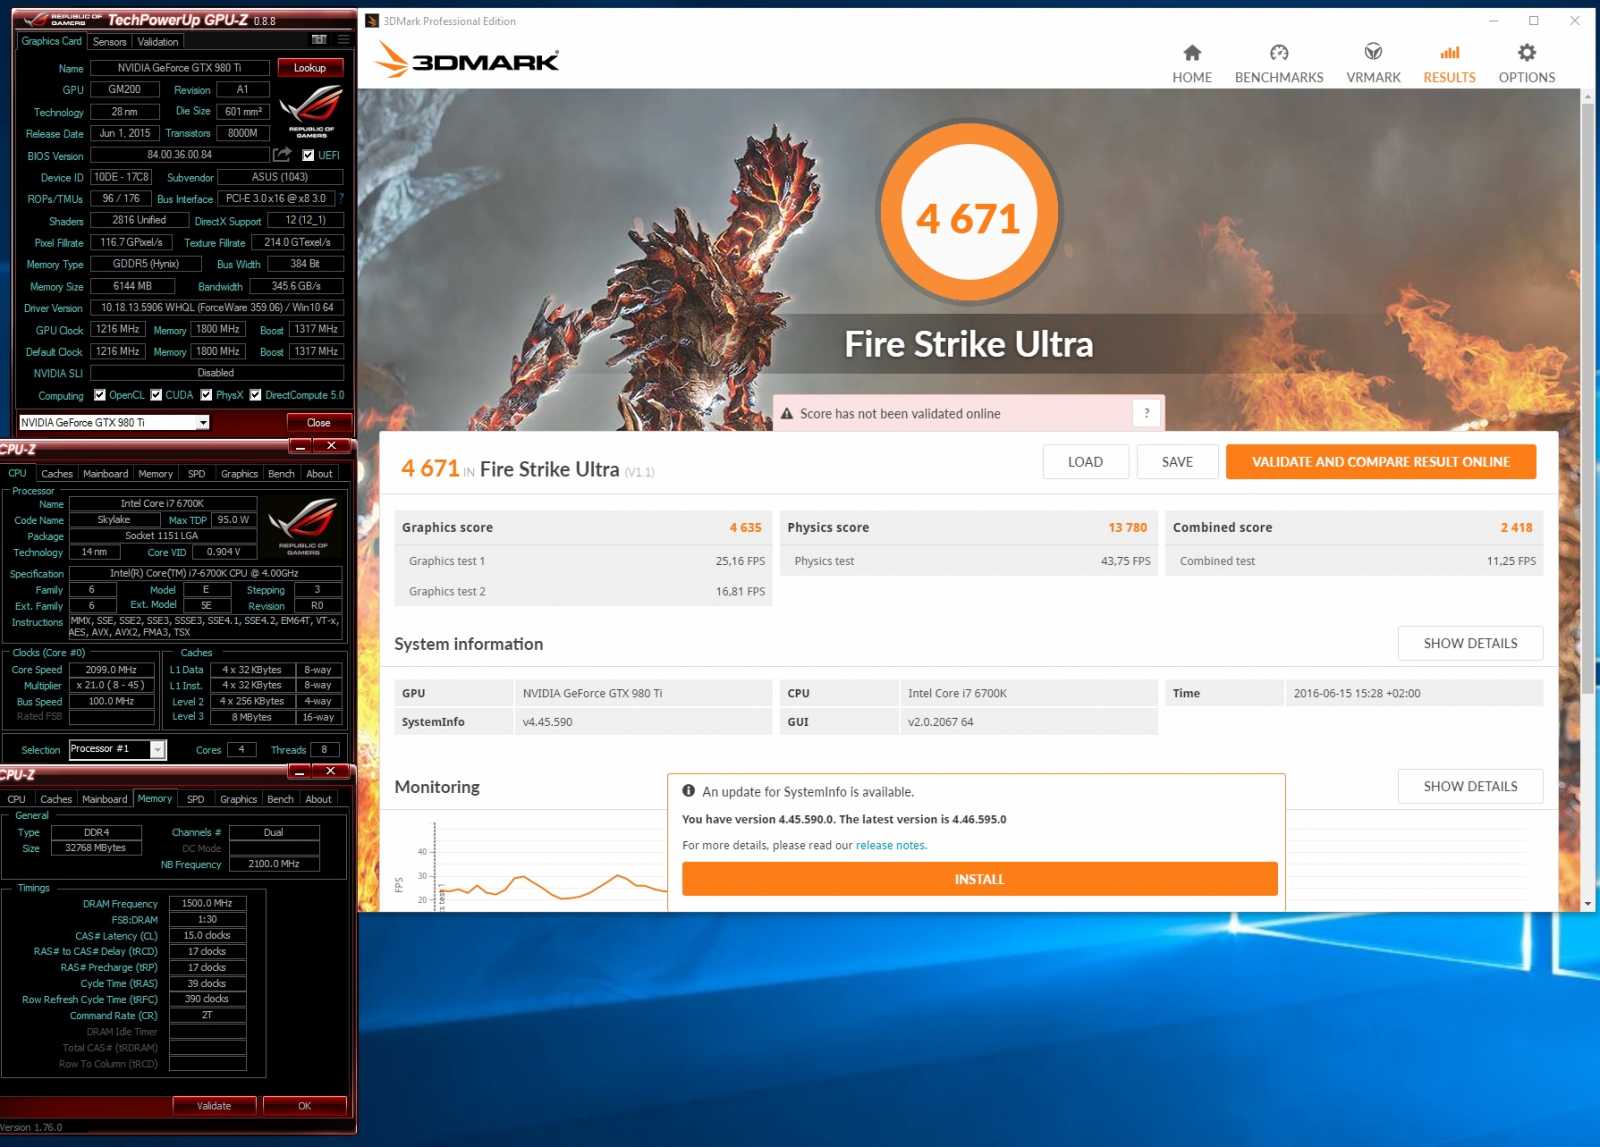Open the release notes link

[x=890, y=845]
